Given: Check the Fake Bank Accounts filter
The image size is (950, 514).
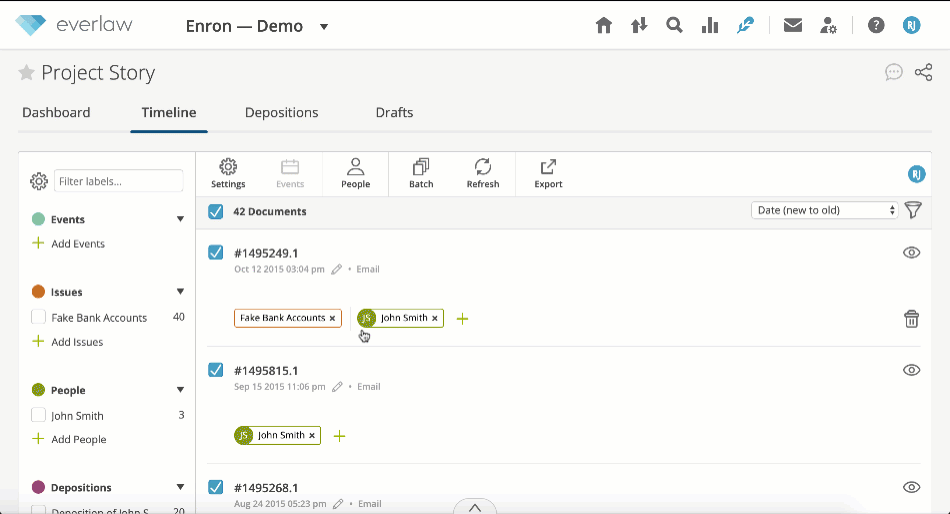Looking at the screenshot, I should pyautogui.click(x=38, y=317).
